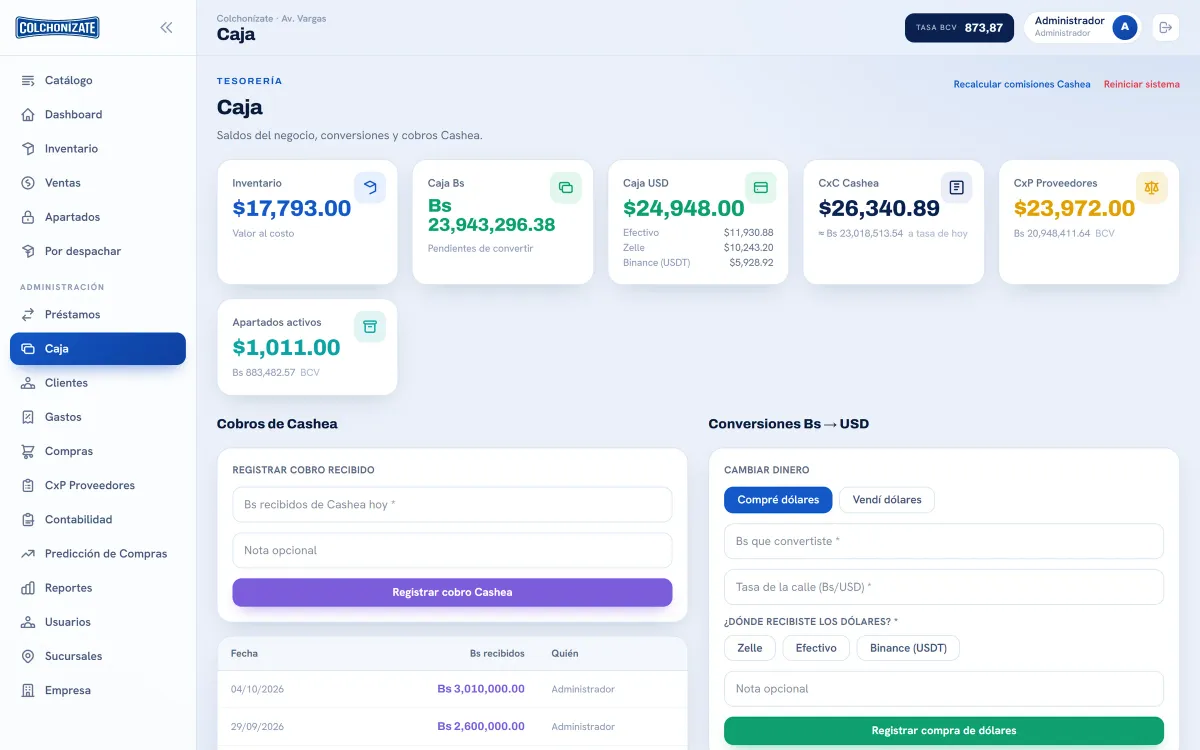Click the Por despachar package icon
This screenshot has width=1200, height=750.
click(28, 251)
